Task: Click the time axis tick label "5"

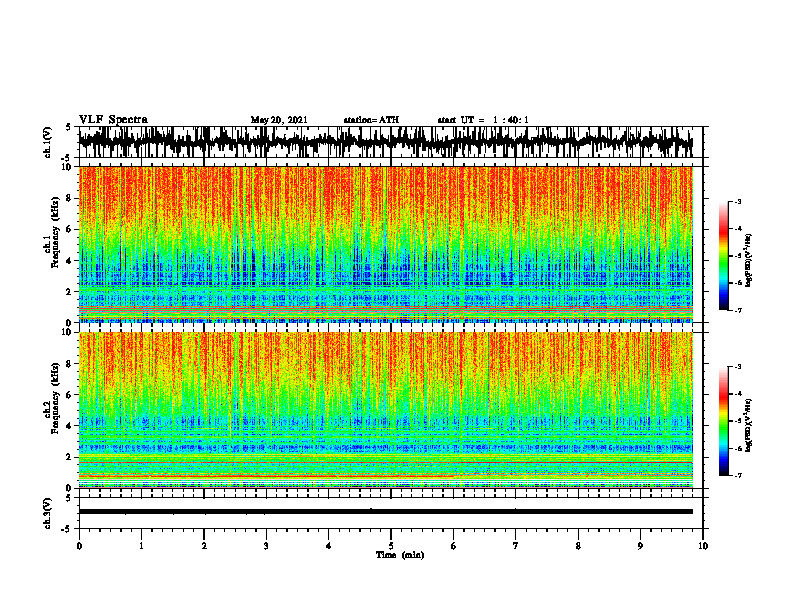Action: coord(391,546)
